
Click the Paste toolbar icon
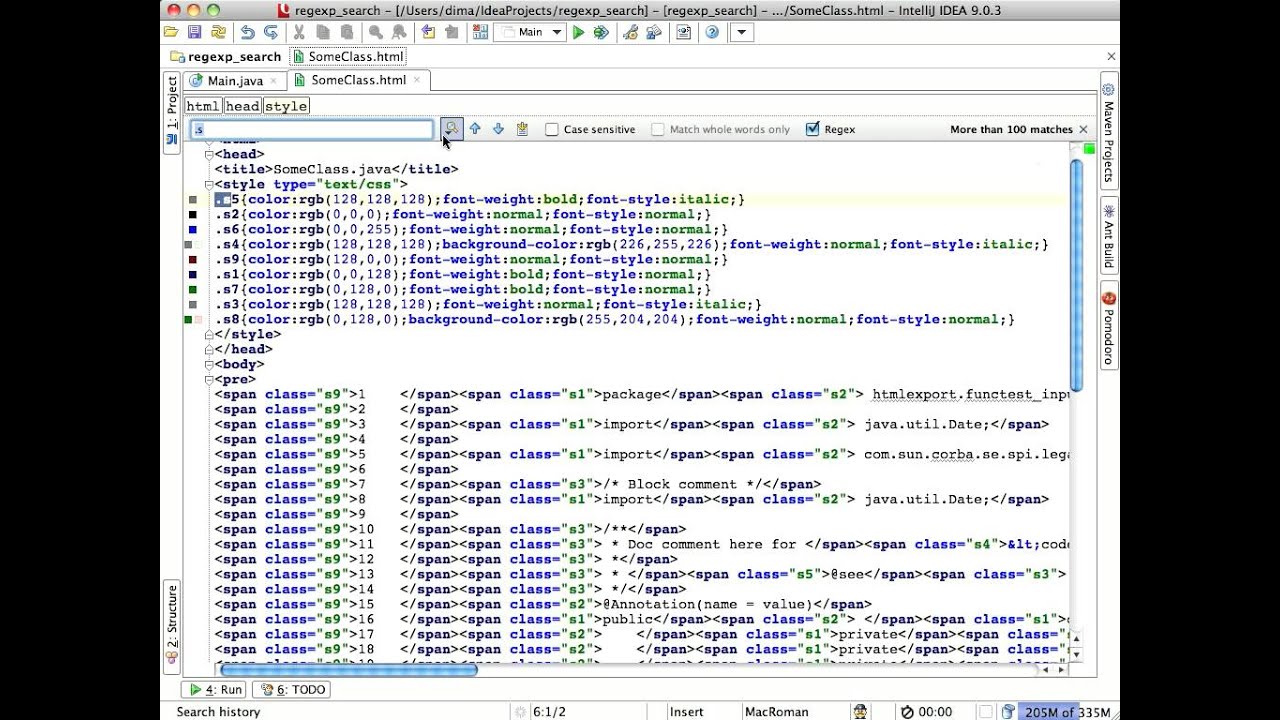tap(345, 32)
